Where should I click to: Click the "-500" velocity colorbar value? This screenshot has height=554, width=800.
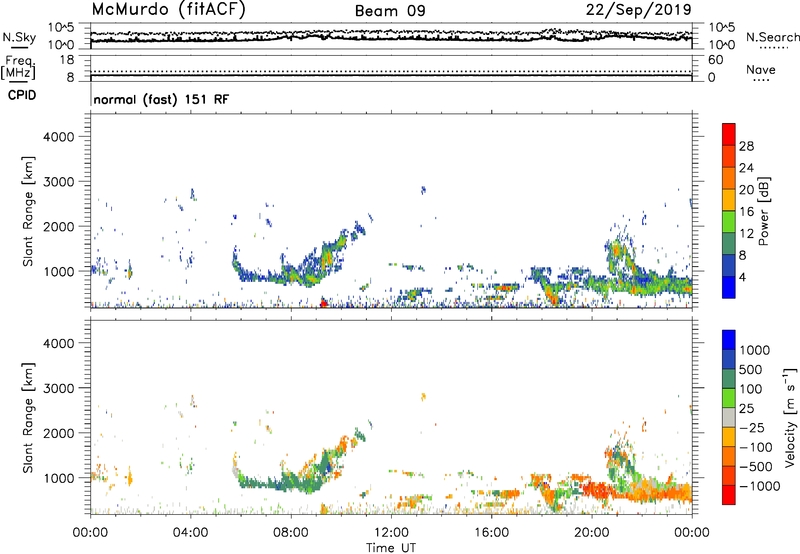pos(755,466)
